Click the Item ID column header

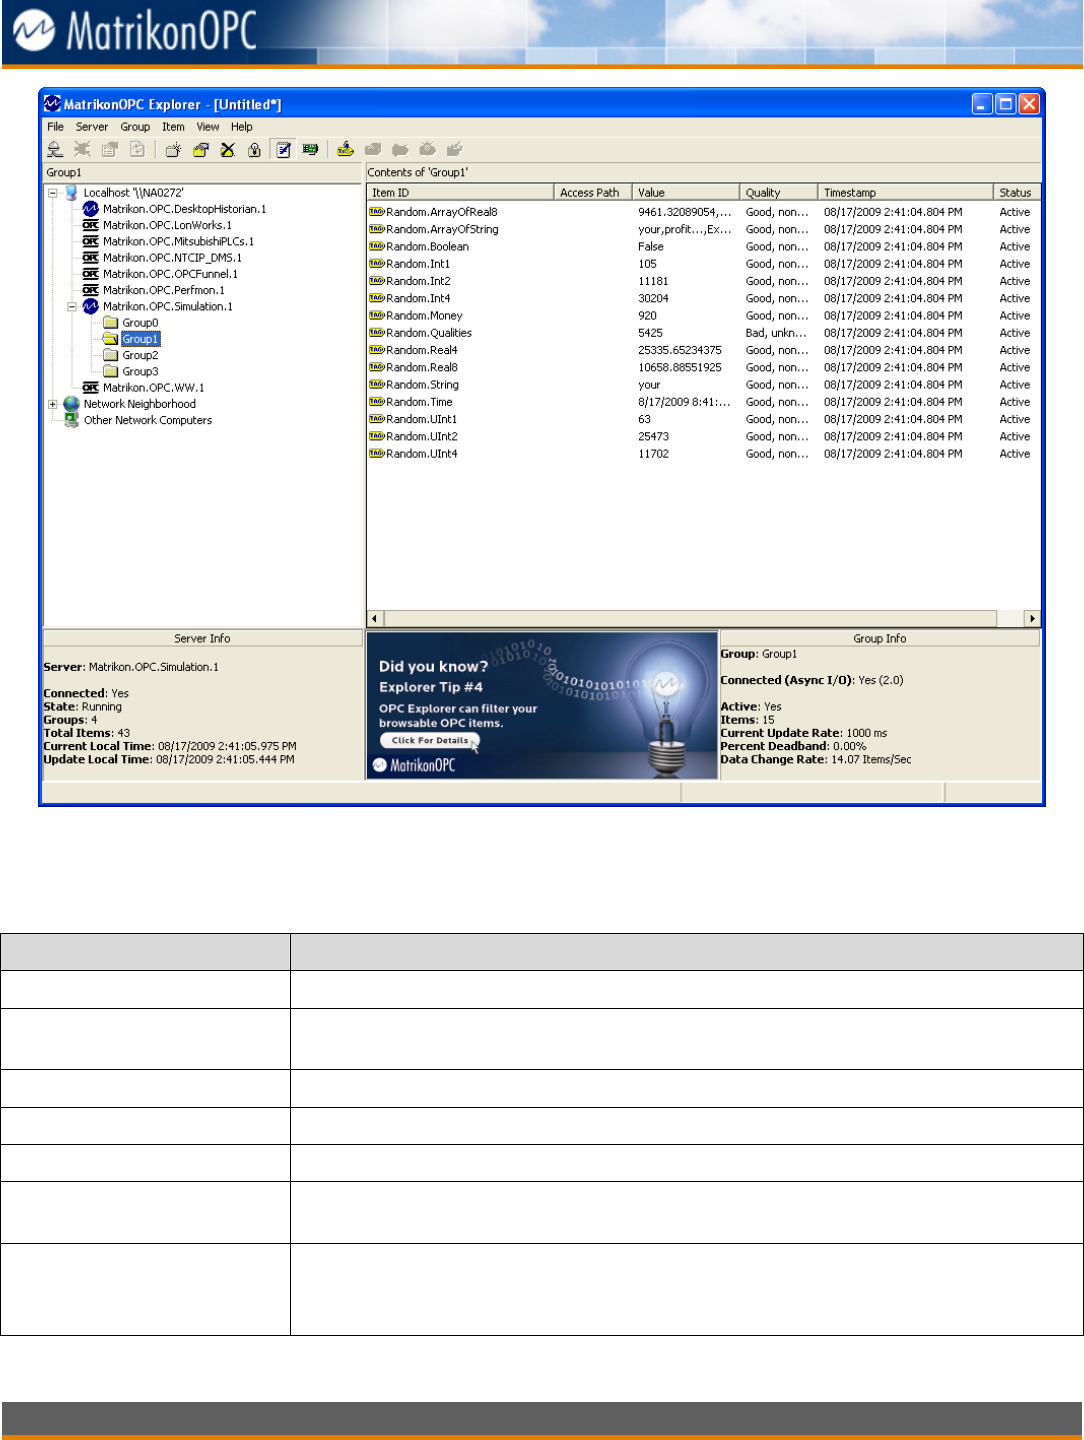tap(460, 192)
